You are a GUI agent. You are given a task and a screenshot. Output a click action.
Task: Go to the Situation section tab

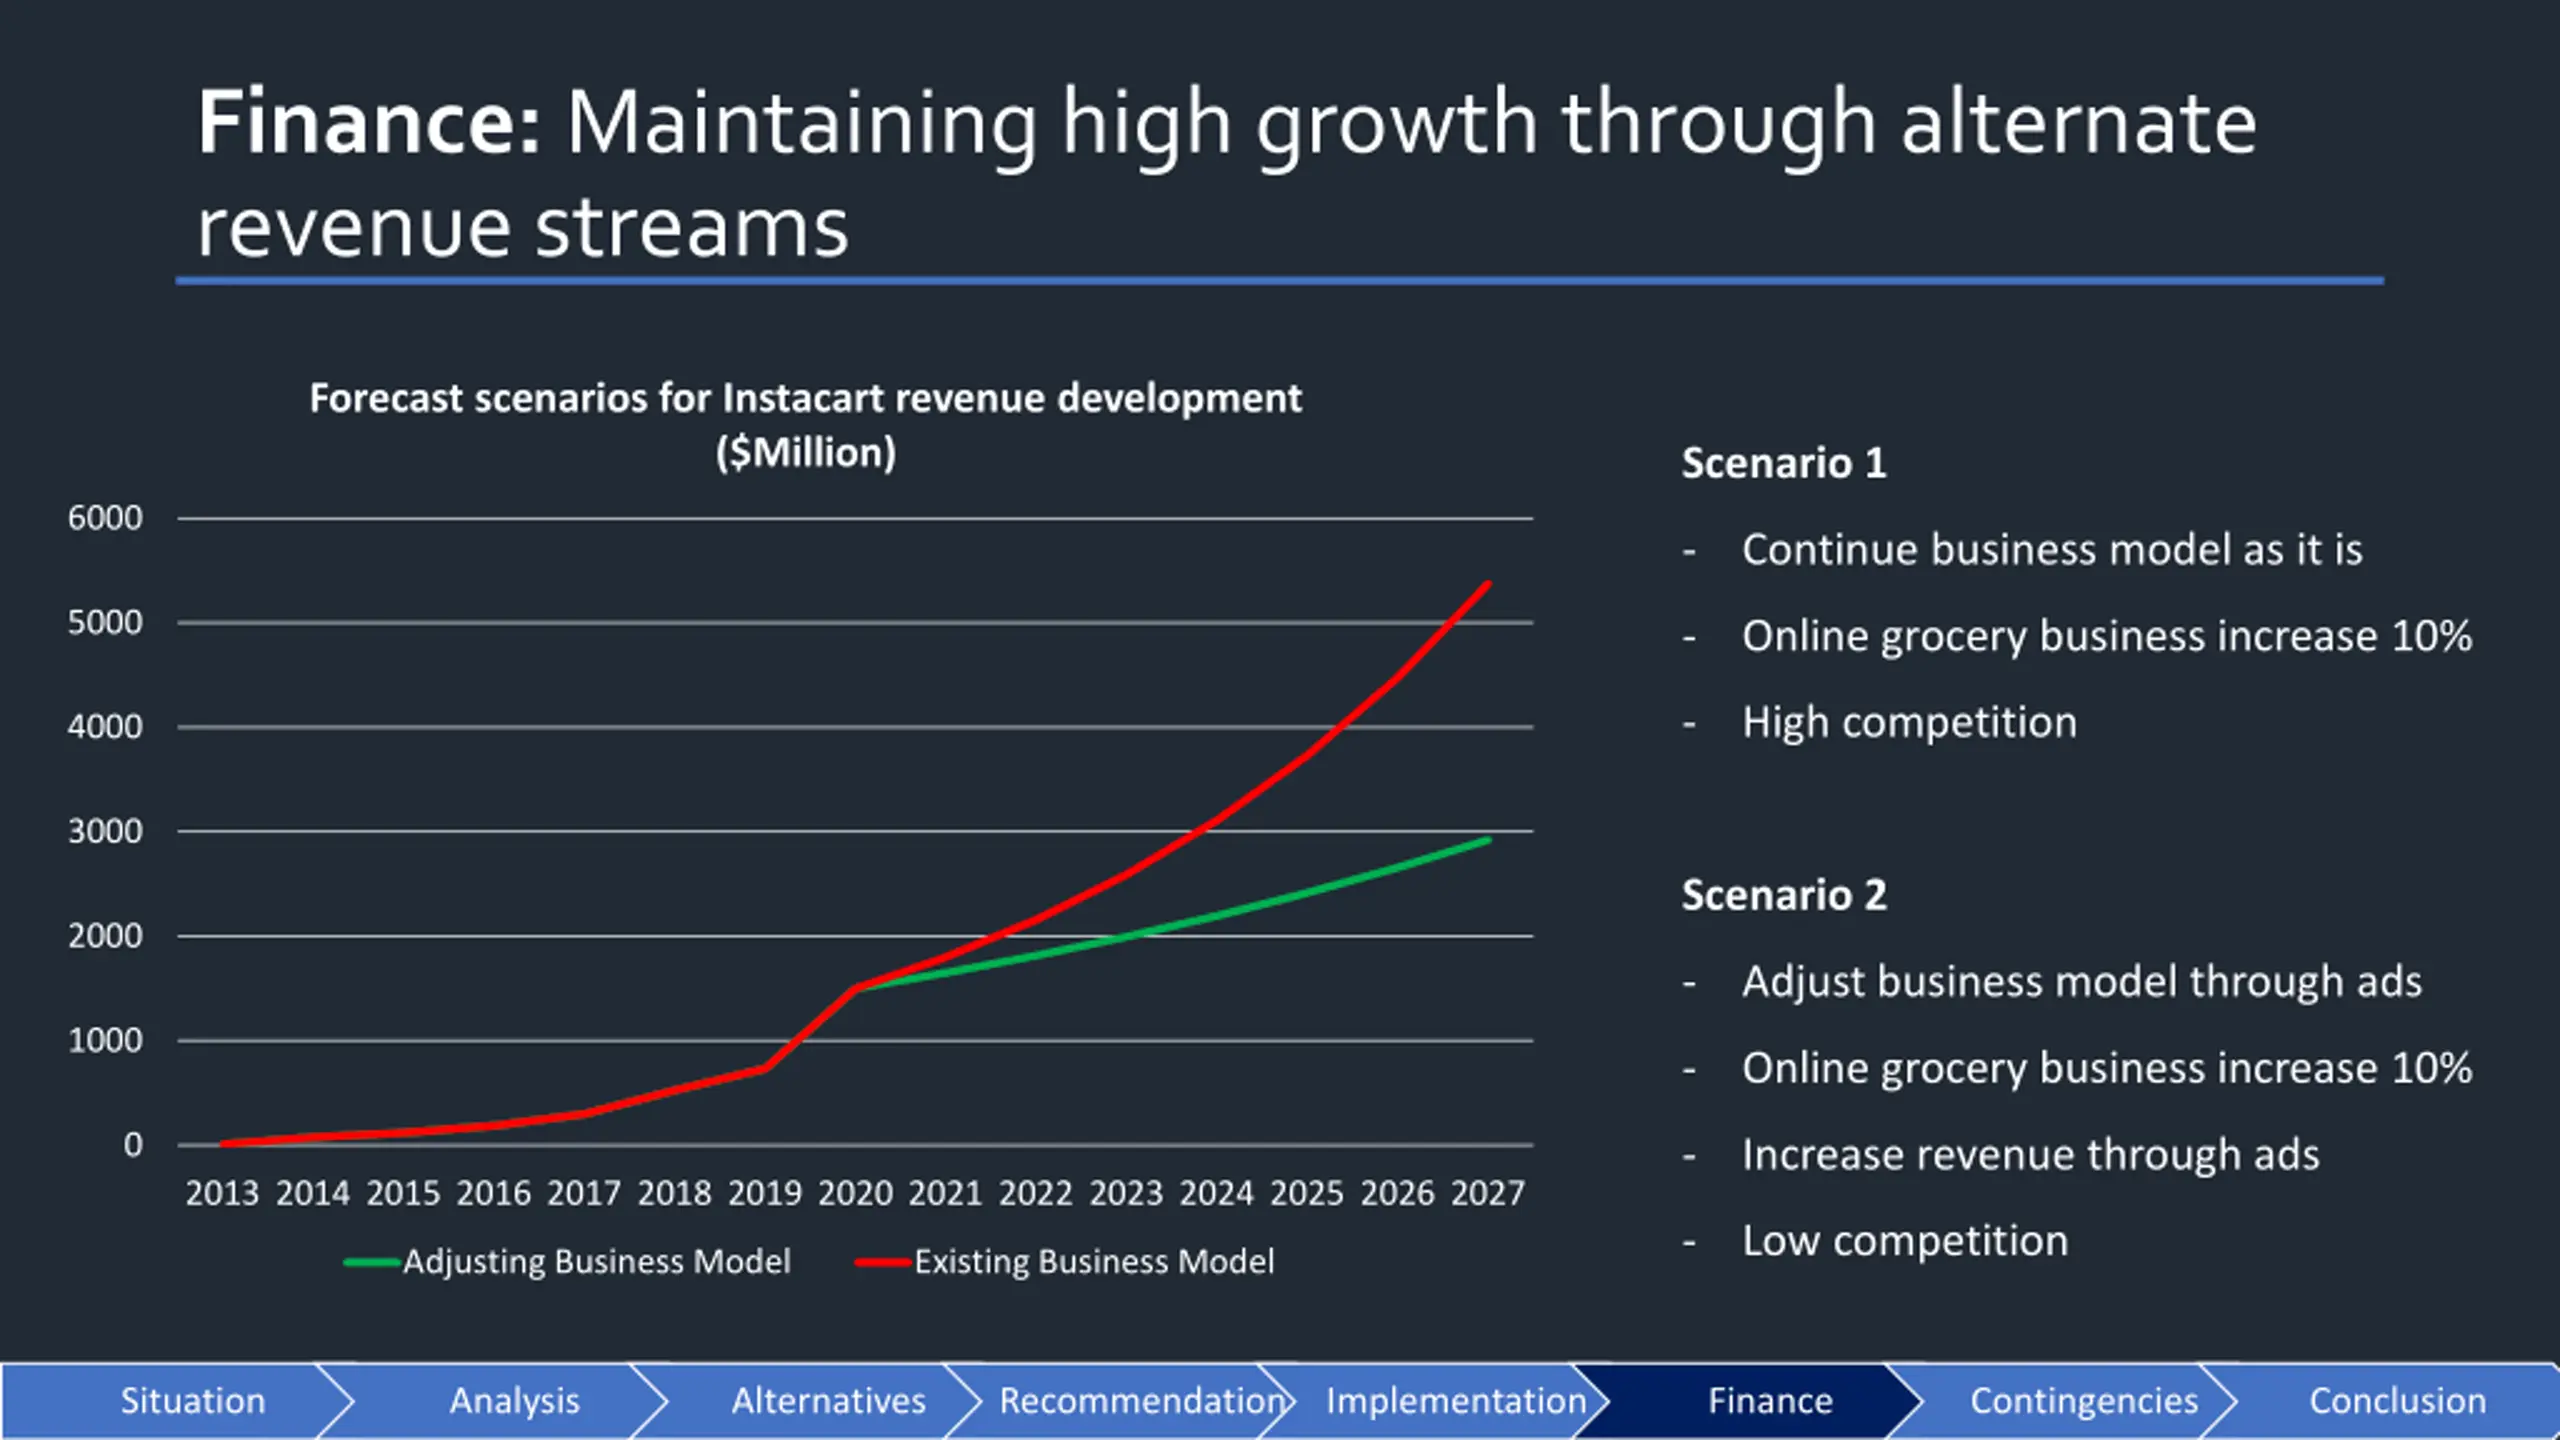[178, 1401]
